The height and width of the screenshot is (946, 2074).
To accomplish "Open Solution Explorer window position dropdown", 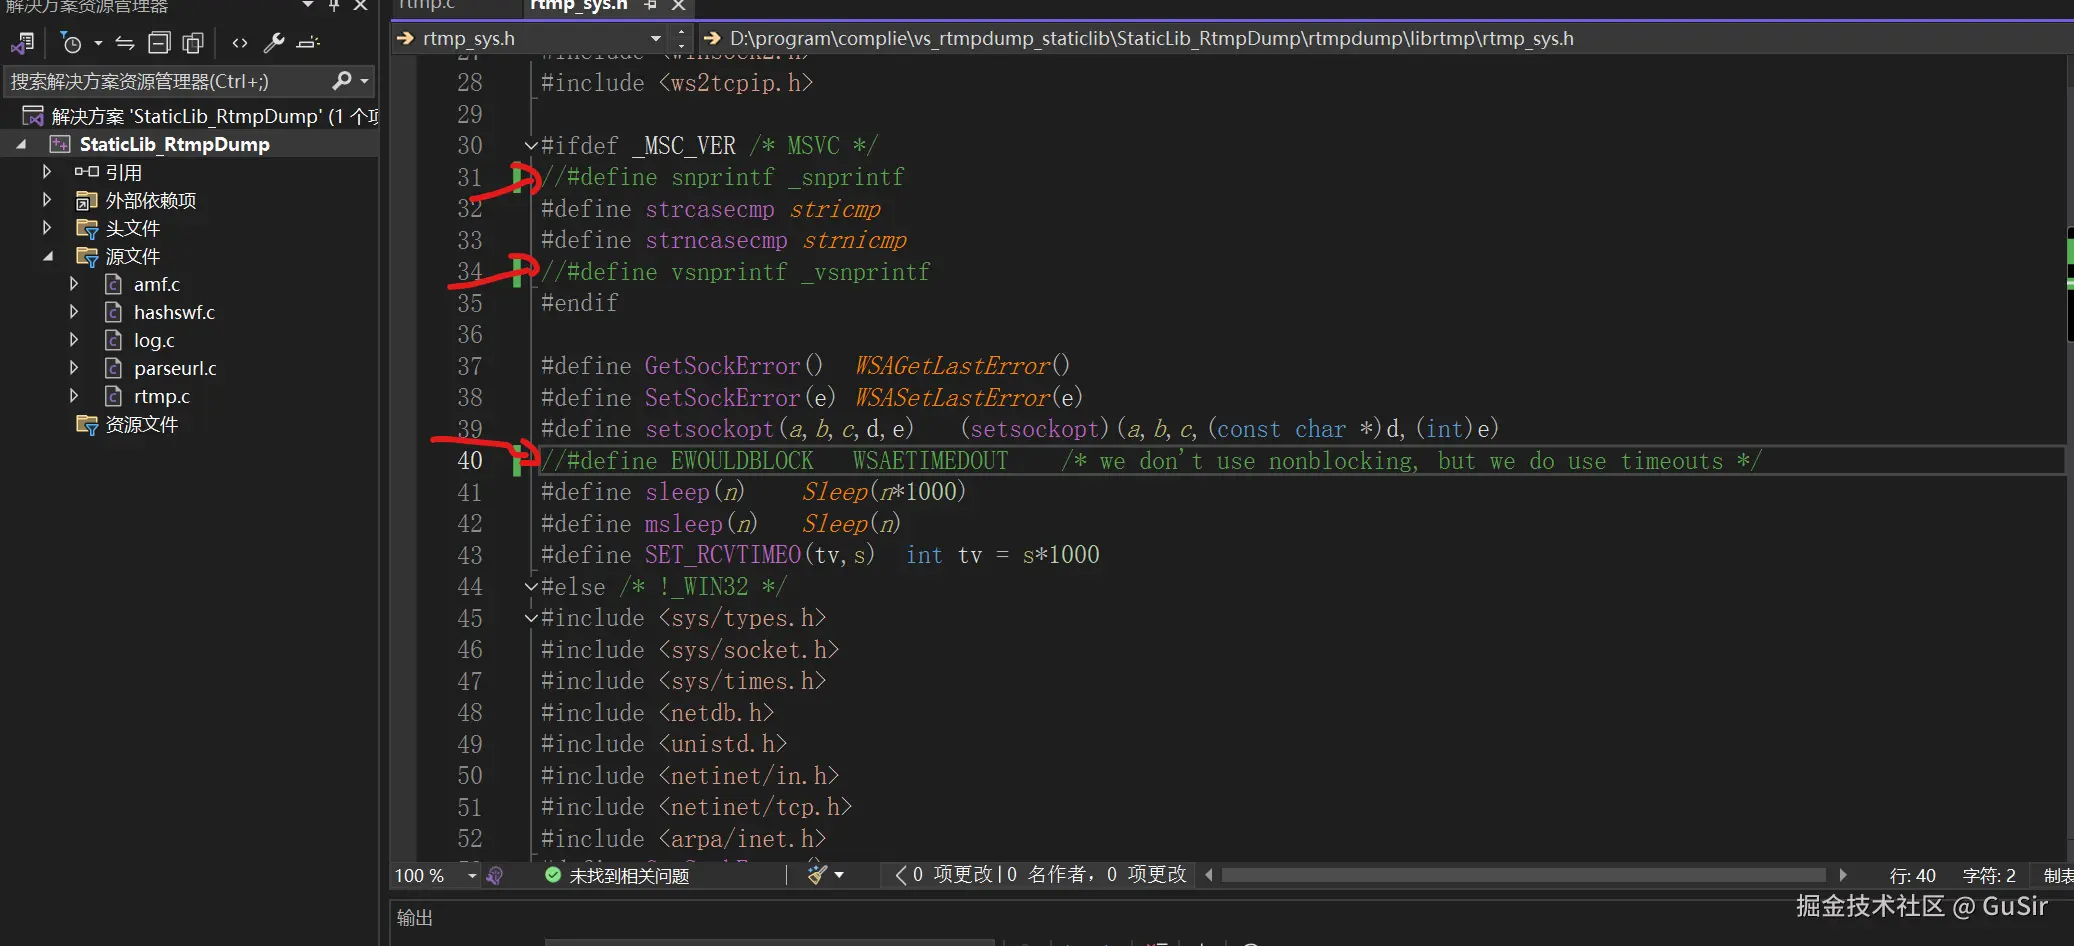I will (x=308, y=6).
